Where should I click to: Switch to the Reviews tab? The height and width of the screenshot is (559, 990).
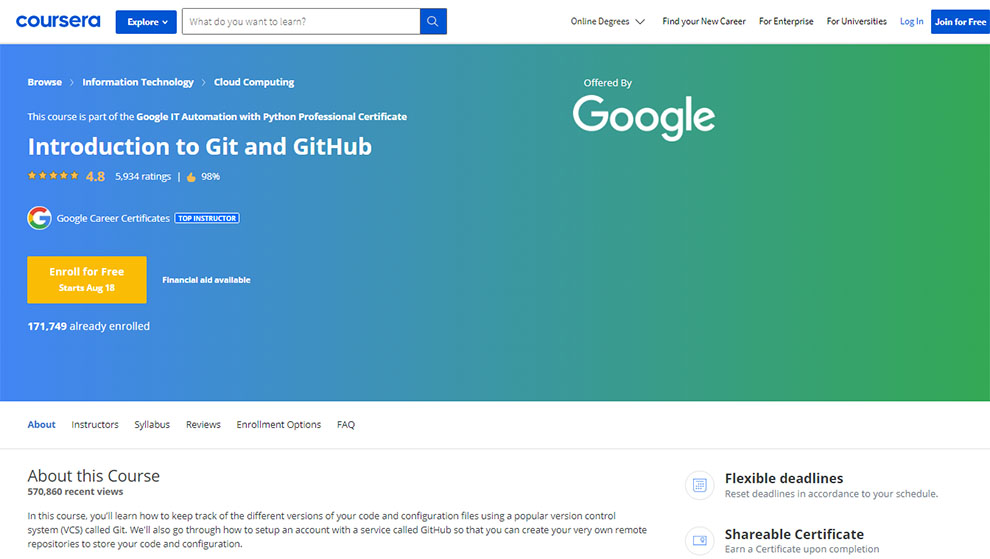coord(203,424)
